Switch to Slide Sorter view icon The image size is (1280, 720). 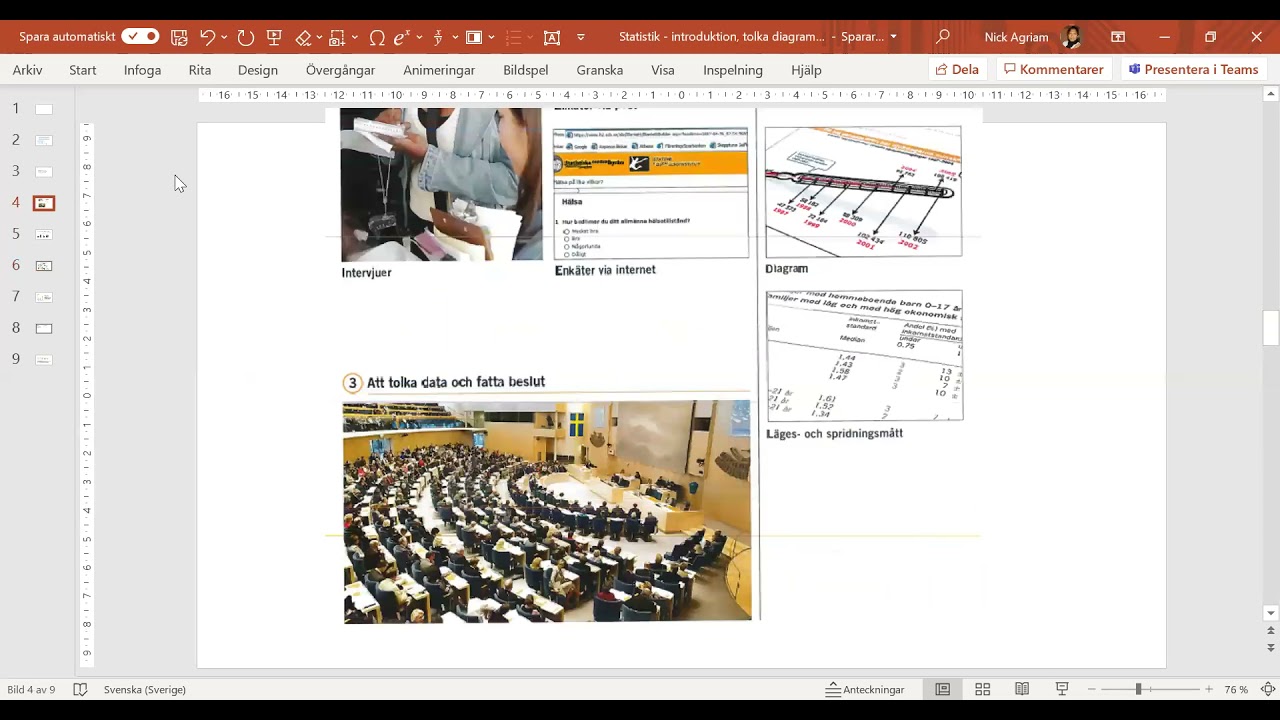coord(983,690)
